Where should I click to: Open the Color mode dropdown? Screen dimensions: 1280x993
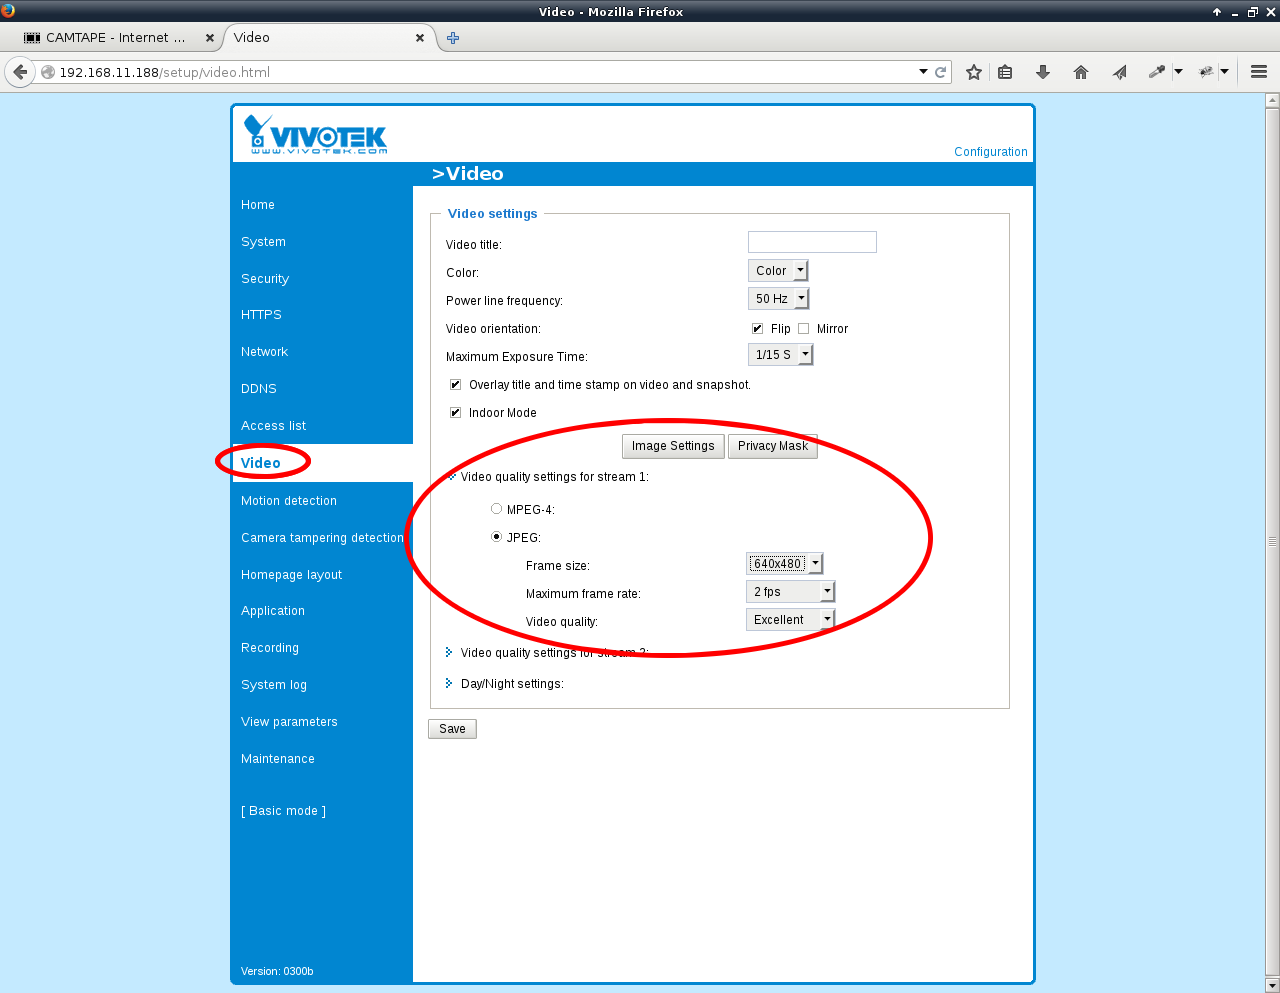click(x=777, y=271)
